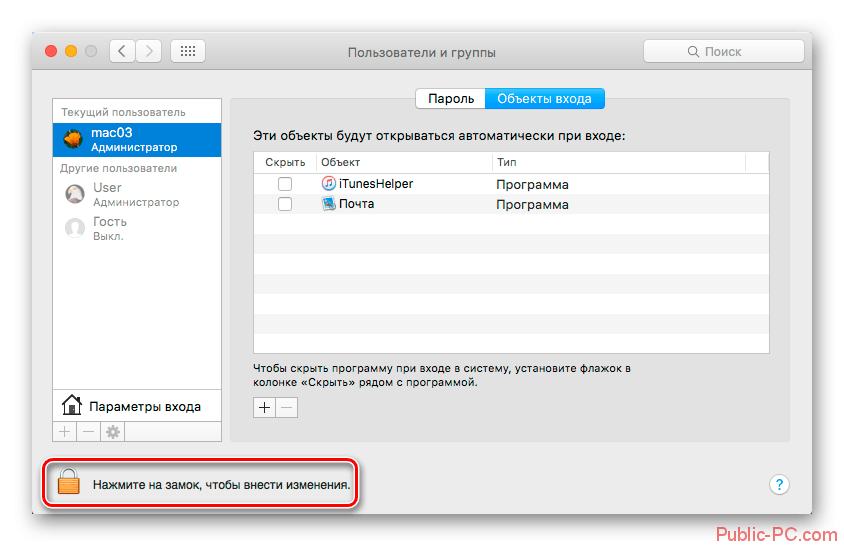This screenshot has width=844, height=547.
Task: Click the Гость guest avatar icon
Action: (74, 228)
